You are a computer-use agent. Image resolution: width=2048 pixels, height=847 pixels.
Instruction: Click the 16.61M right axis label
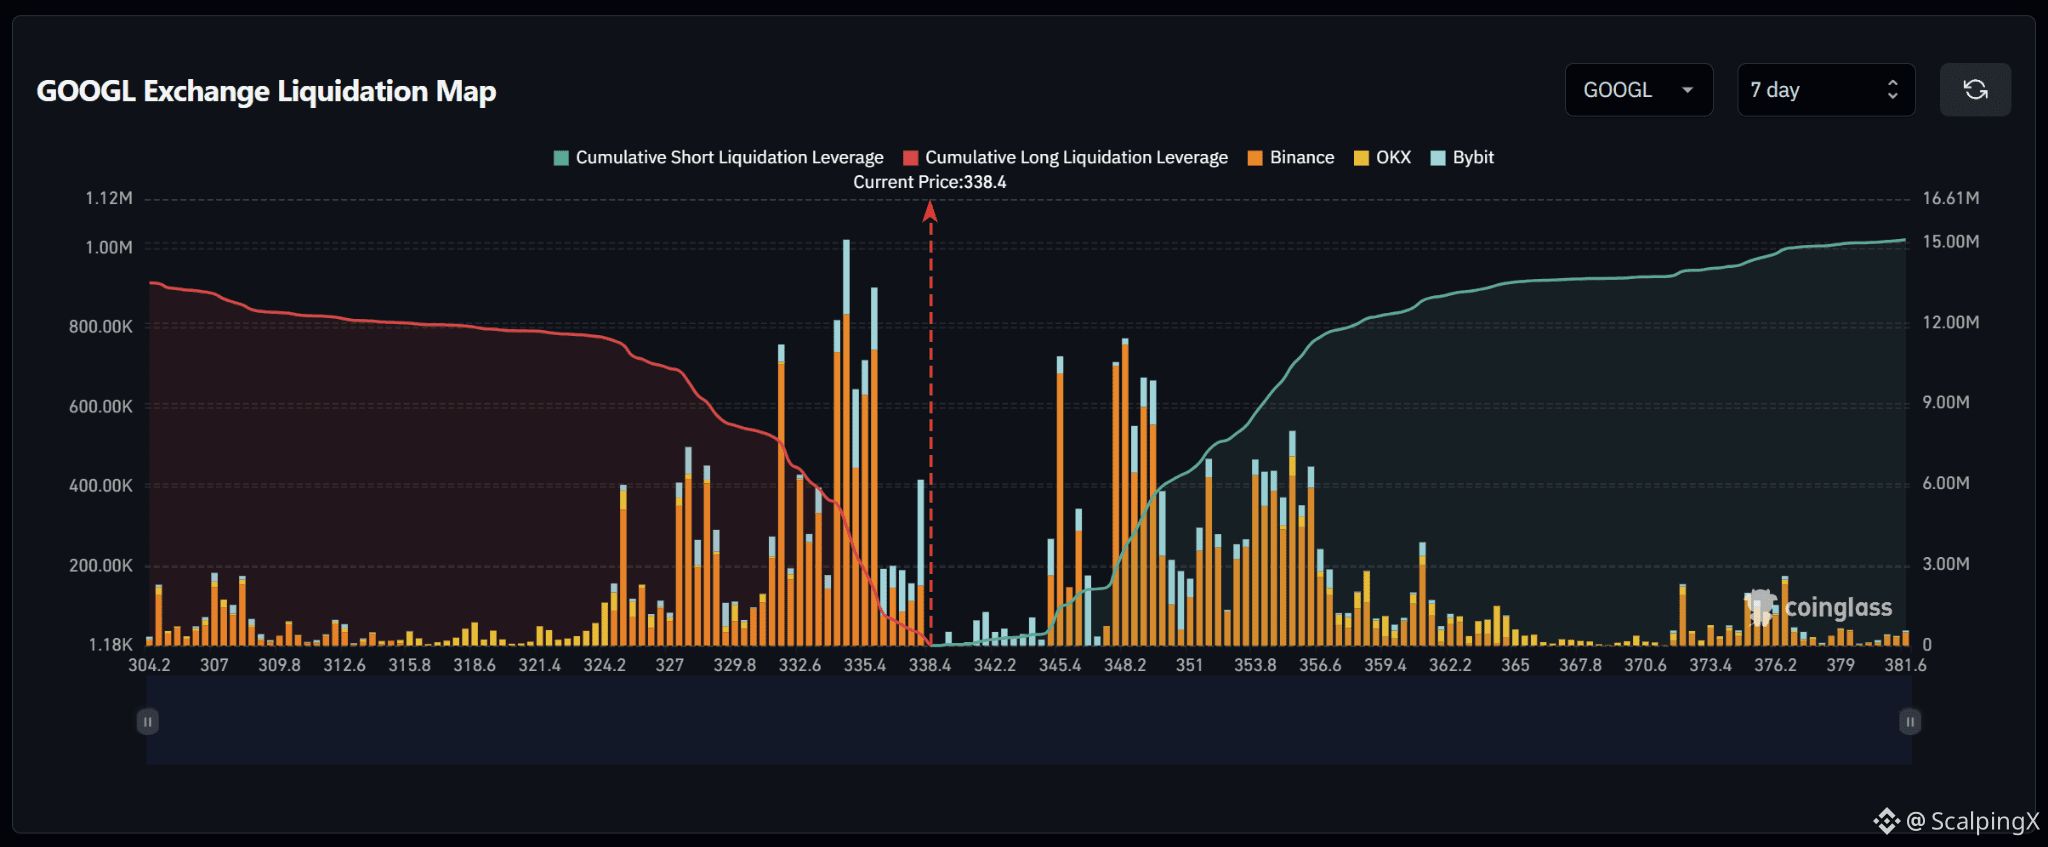point(1951,198)
